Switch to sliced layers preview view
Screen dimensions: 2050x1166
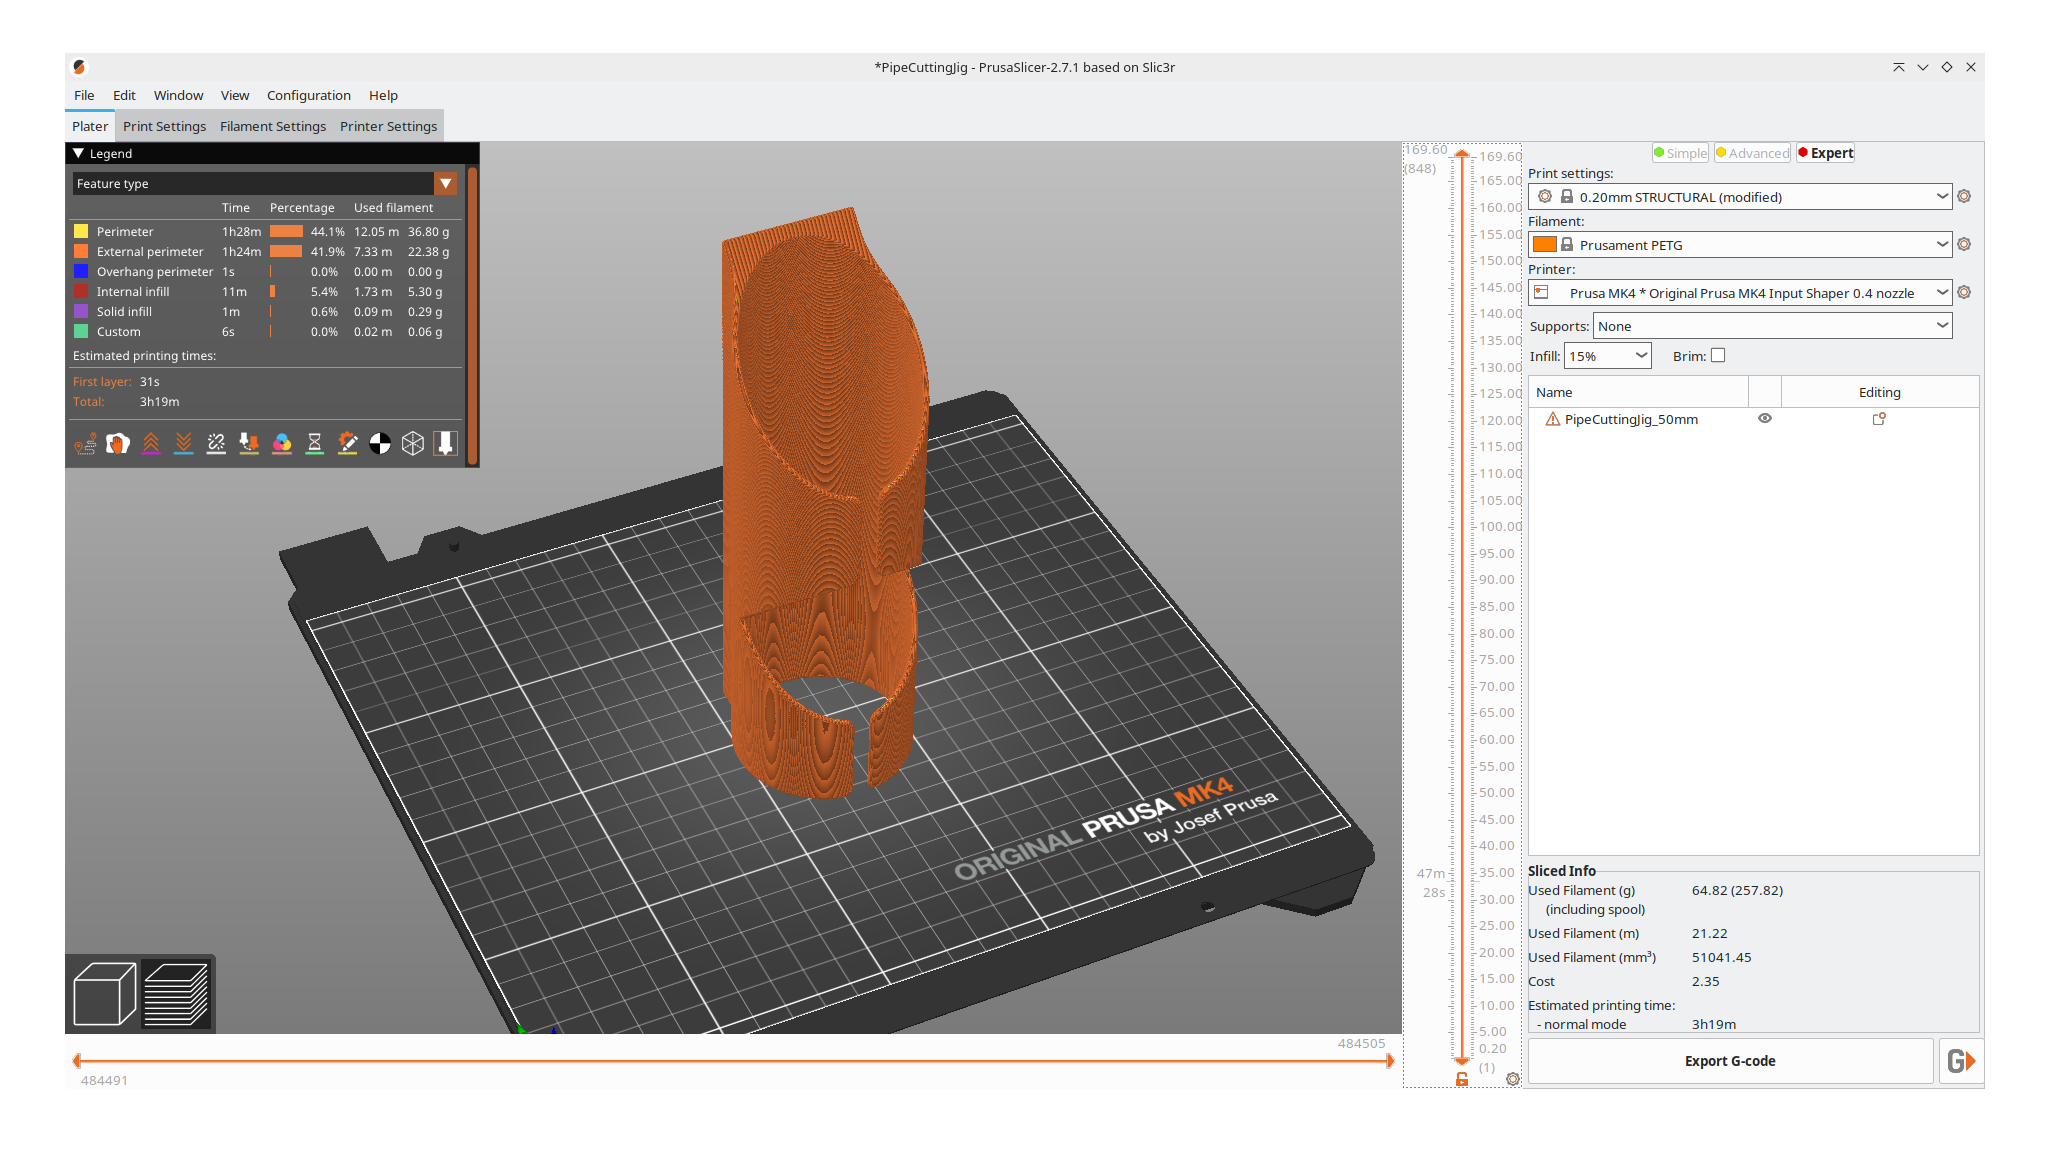176,994
